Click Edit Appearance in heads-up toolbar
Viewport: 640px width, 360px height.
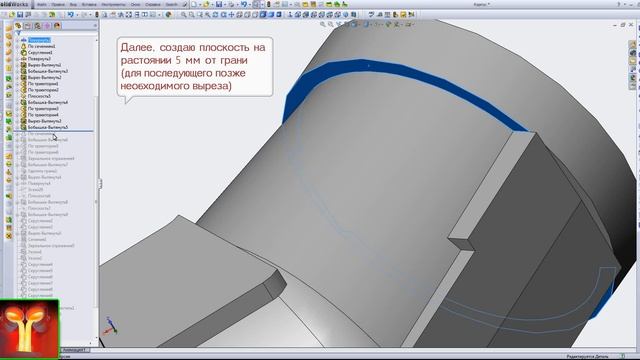(388, 24)
